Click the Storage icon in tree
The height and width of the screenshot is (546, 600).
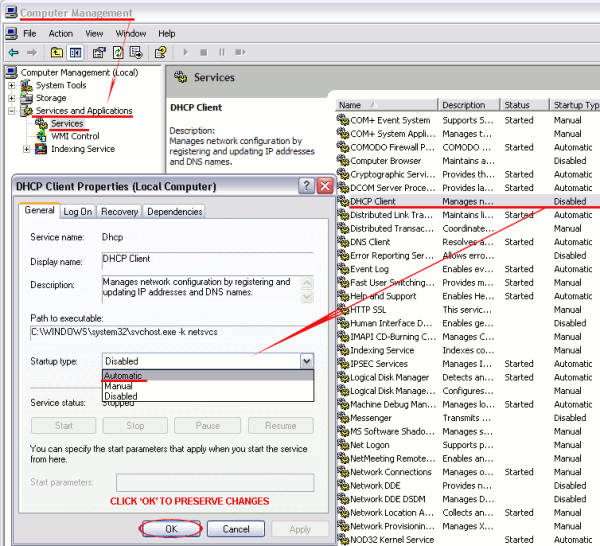(x=26, y=98)
